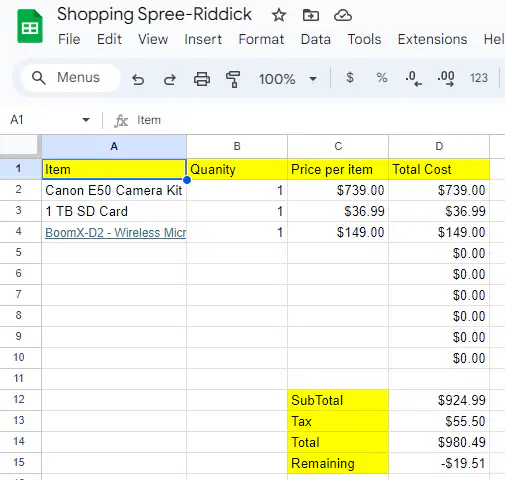Star the Shopping Spree-Riddick document

click(279, 15)
